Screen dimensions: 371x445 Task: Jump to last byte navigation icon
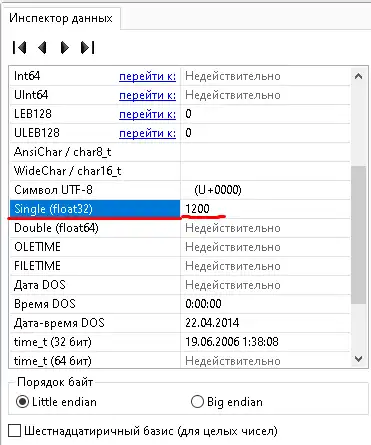pyautogui.click(x=88, y=47)
